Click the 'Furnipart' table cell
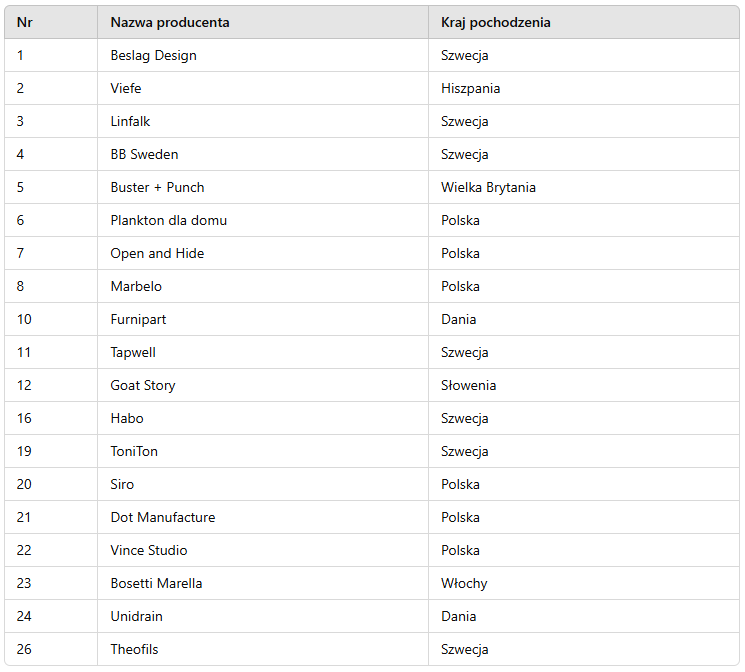 [x=138, y=319]
